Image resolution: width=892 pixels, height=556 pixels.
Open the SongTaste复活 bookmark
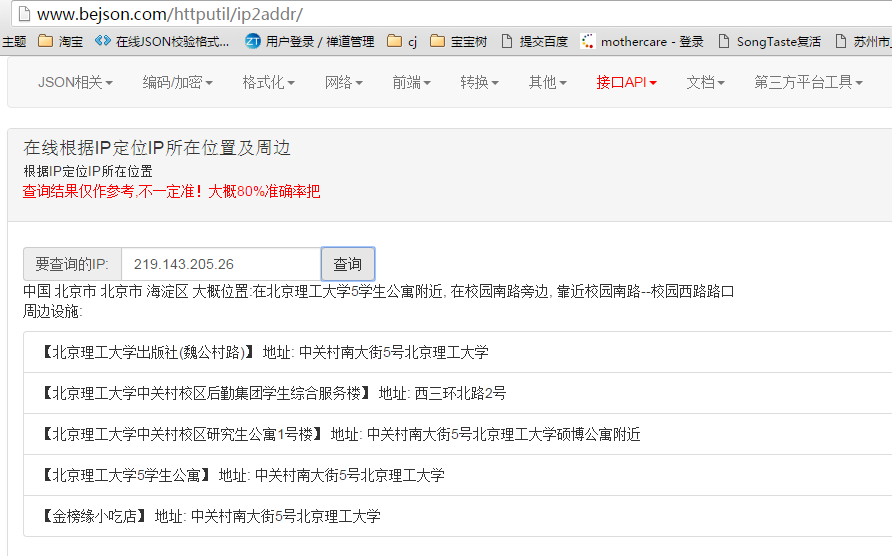(770, 42)
